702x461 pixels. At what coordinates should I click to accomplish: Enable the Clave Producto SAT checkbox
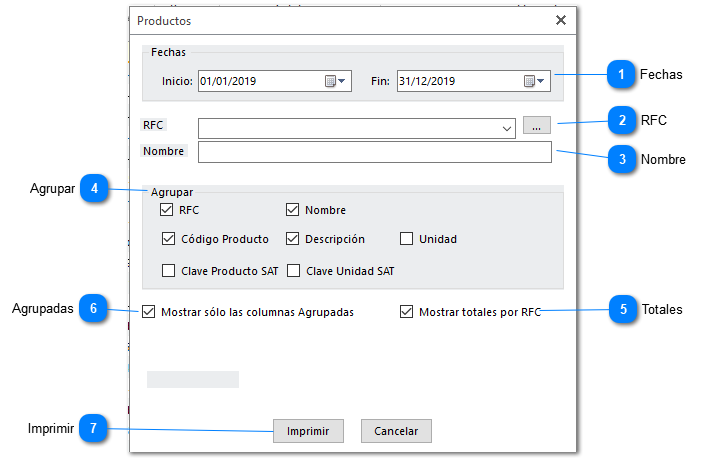coord(168,271)
